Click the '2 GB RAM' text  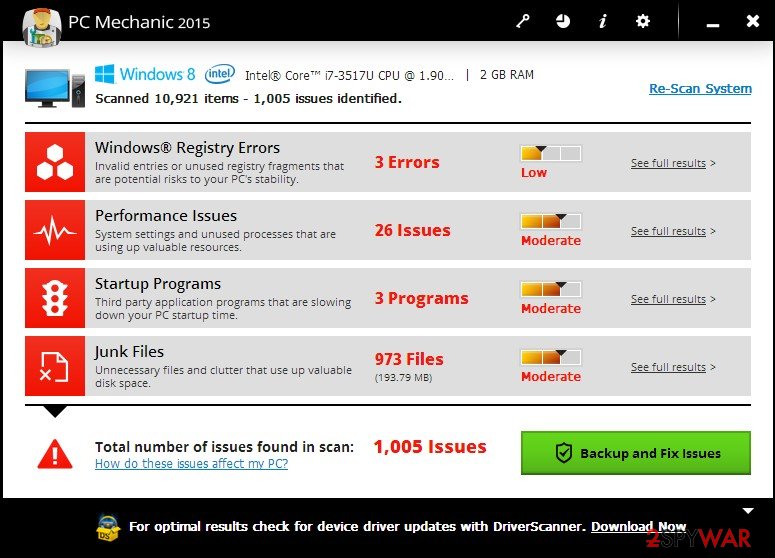[x=507, y=75]
